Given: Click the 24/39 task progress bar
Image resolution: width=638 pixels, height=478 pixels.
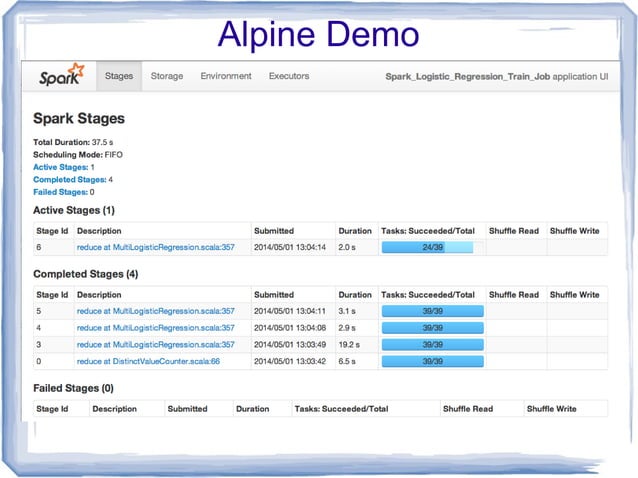Looking at the screenshot, I should (432, 247).
